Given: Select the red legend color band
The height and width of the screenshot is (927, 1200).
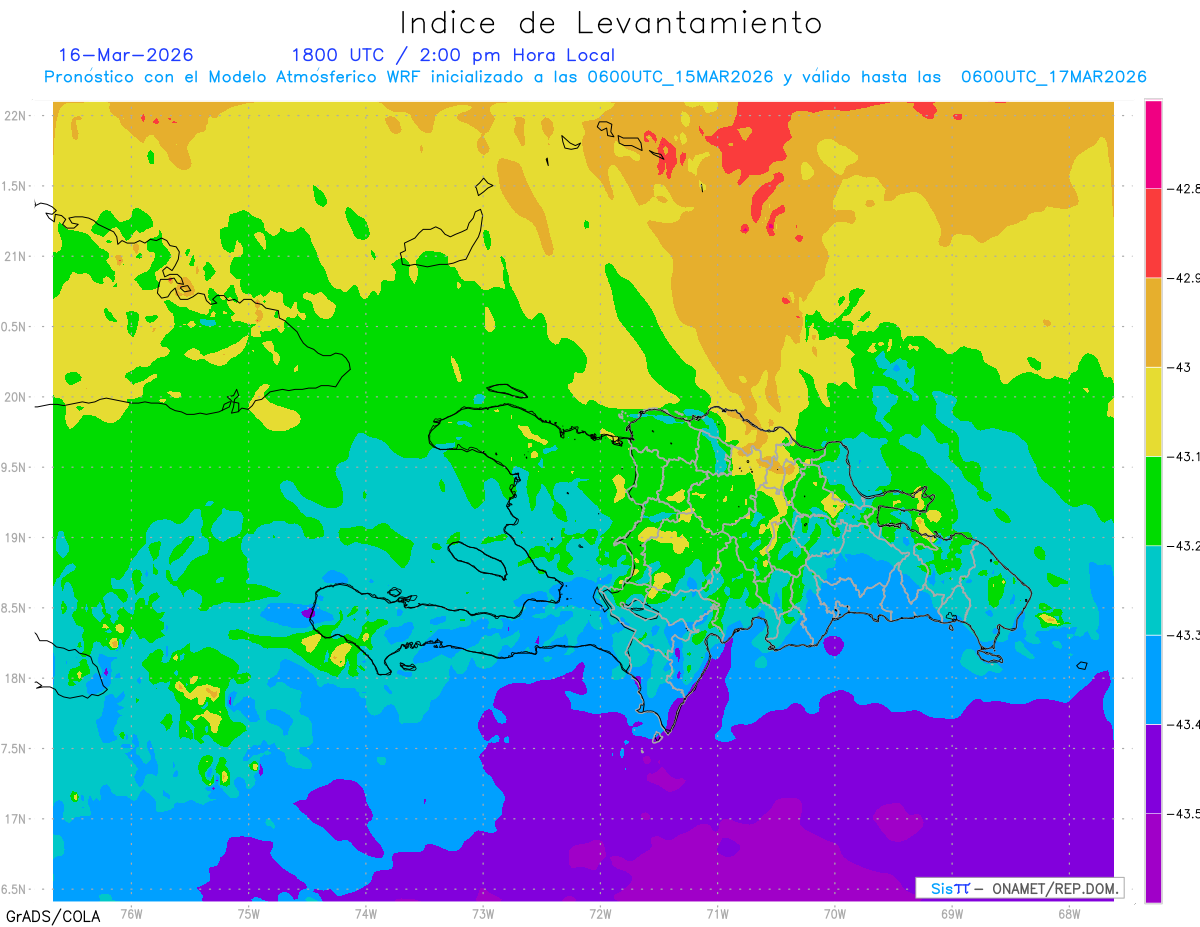Looking at the screenshot, I should point(1153,233).
